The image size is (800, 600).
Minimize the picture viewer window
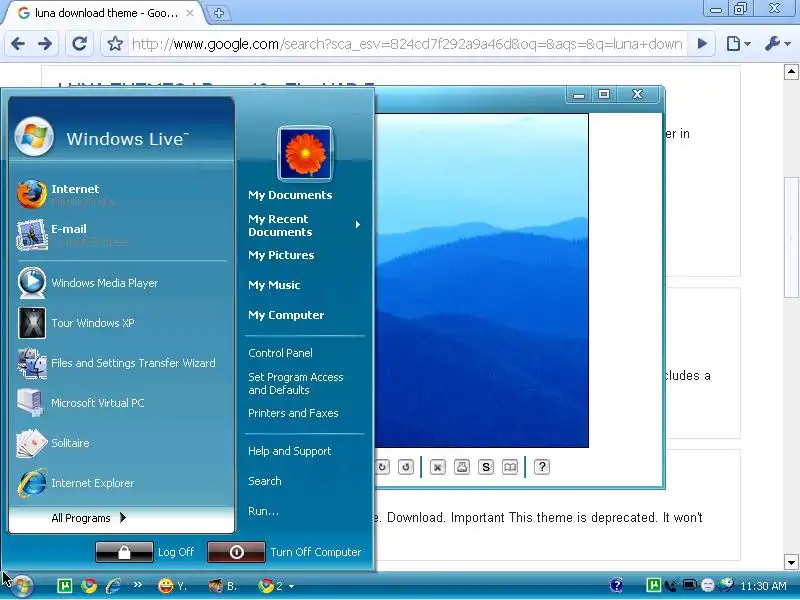coord(579,95)
